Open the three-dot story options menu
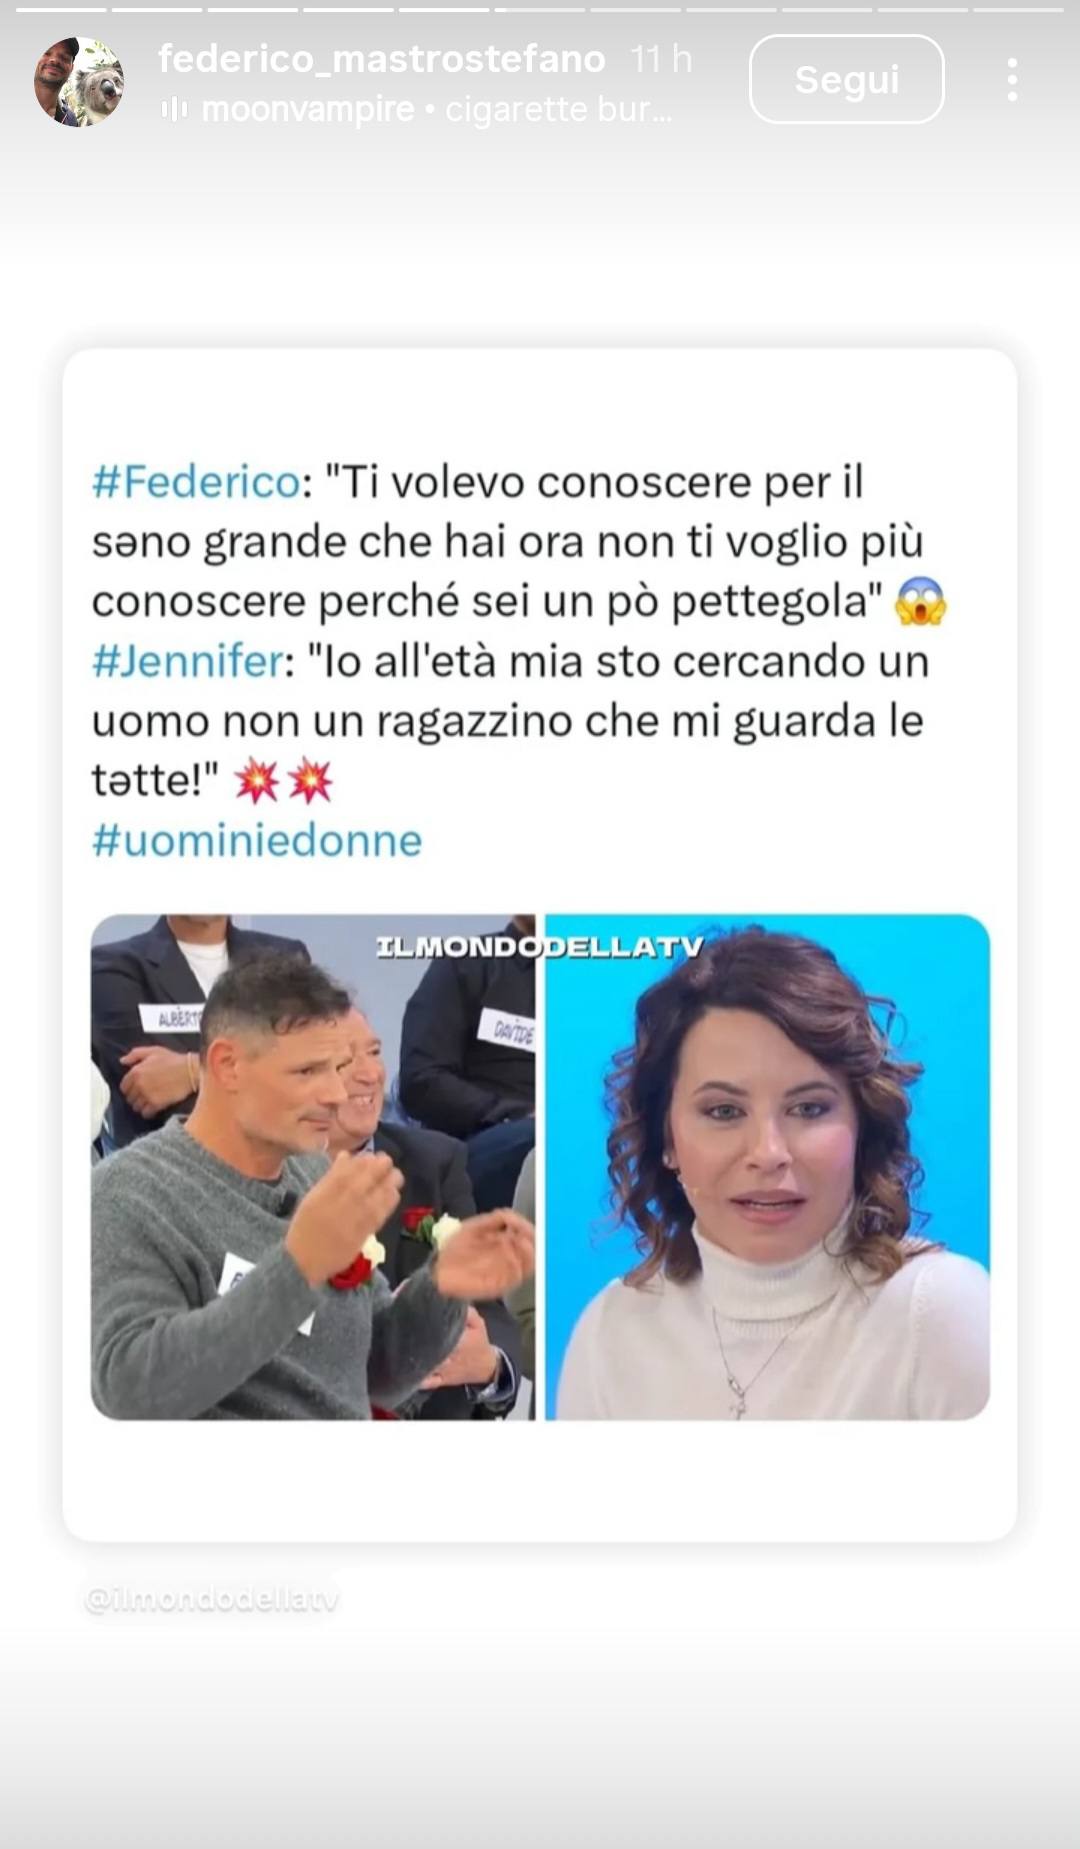Image resolution: width=1080 pixels, height=1849 pixels. (x=1012, y=79)
